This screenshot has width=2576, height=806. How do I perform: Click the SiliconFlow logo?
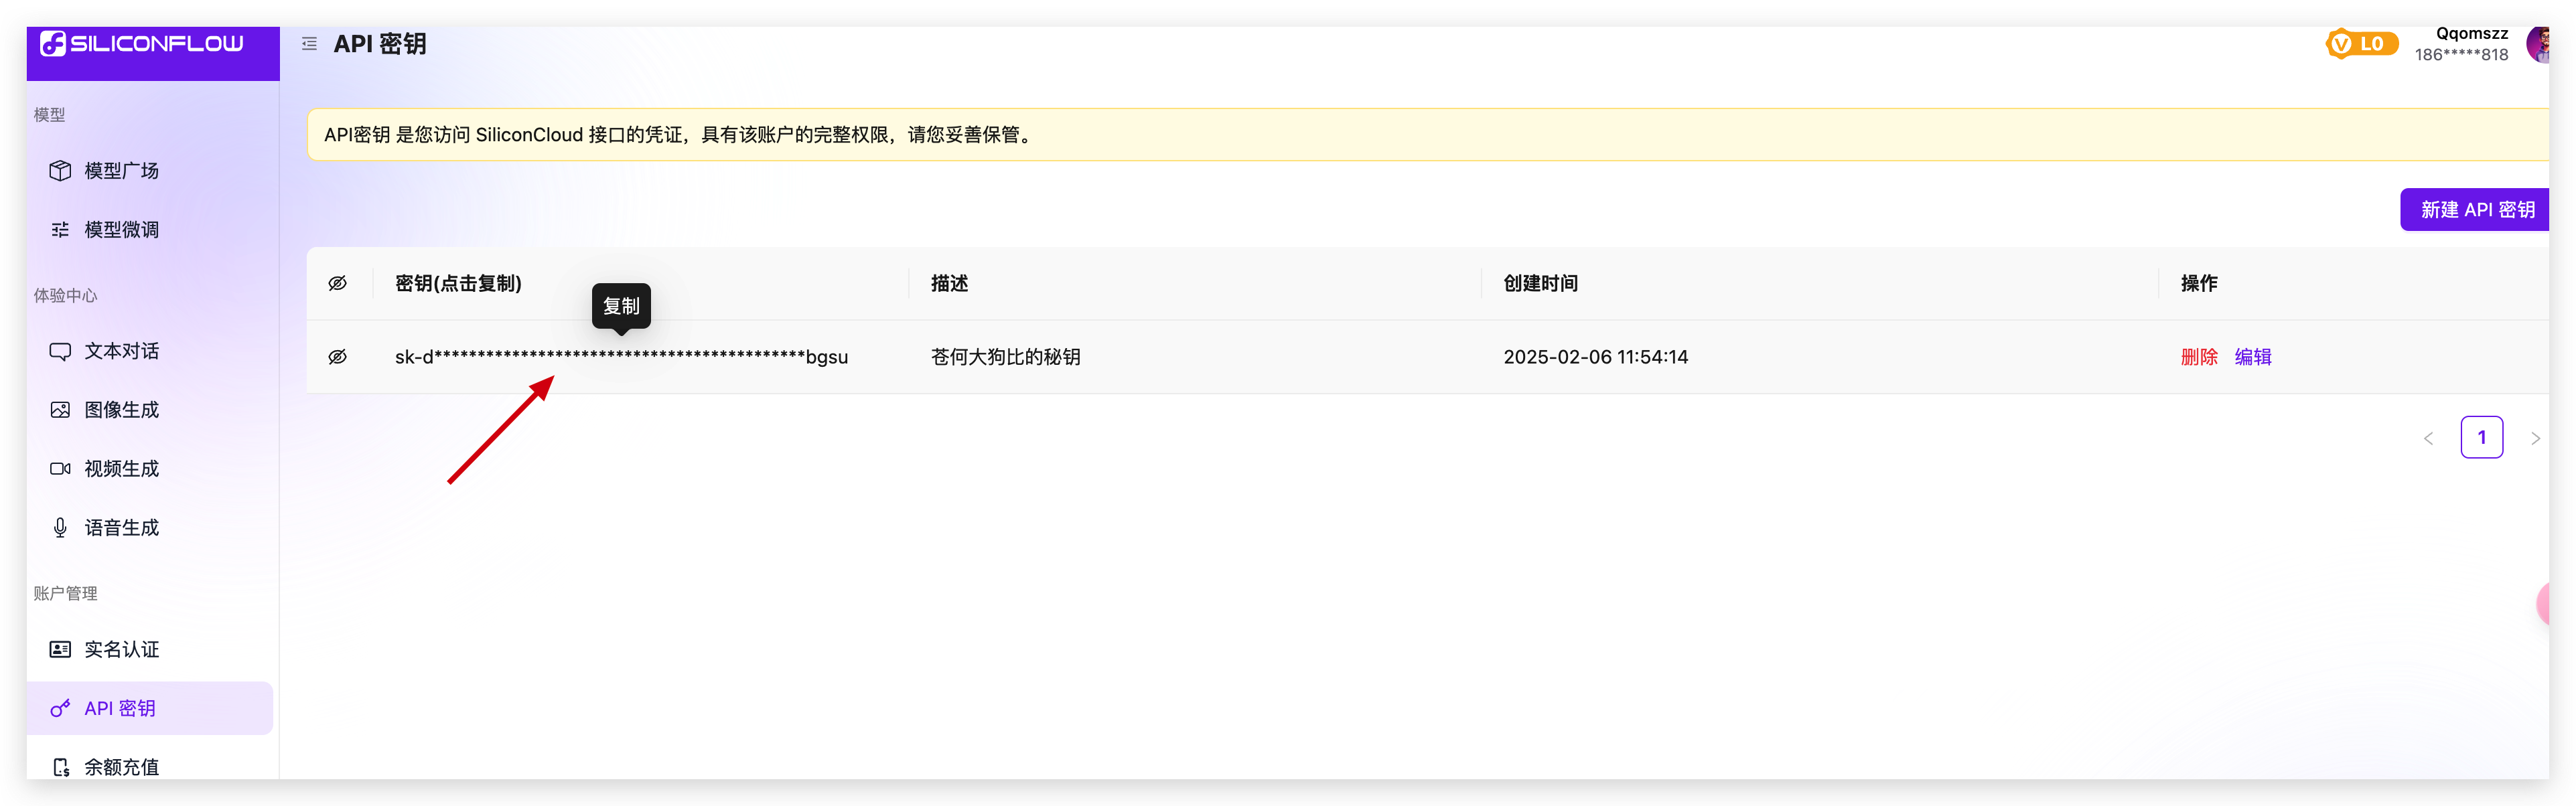coord(141,43)
